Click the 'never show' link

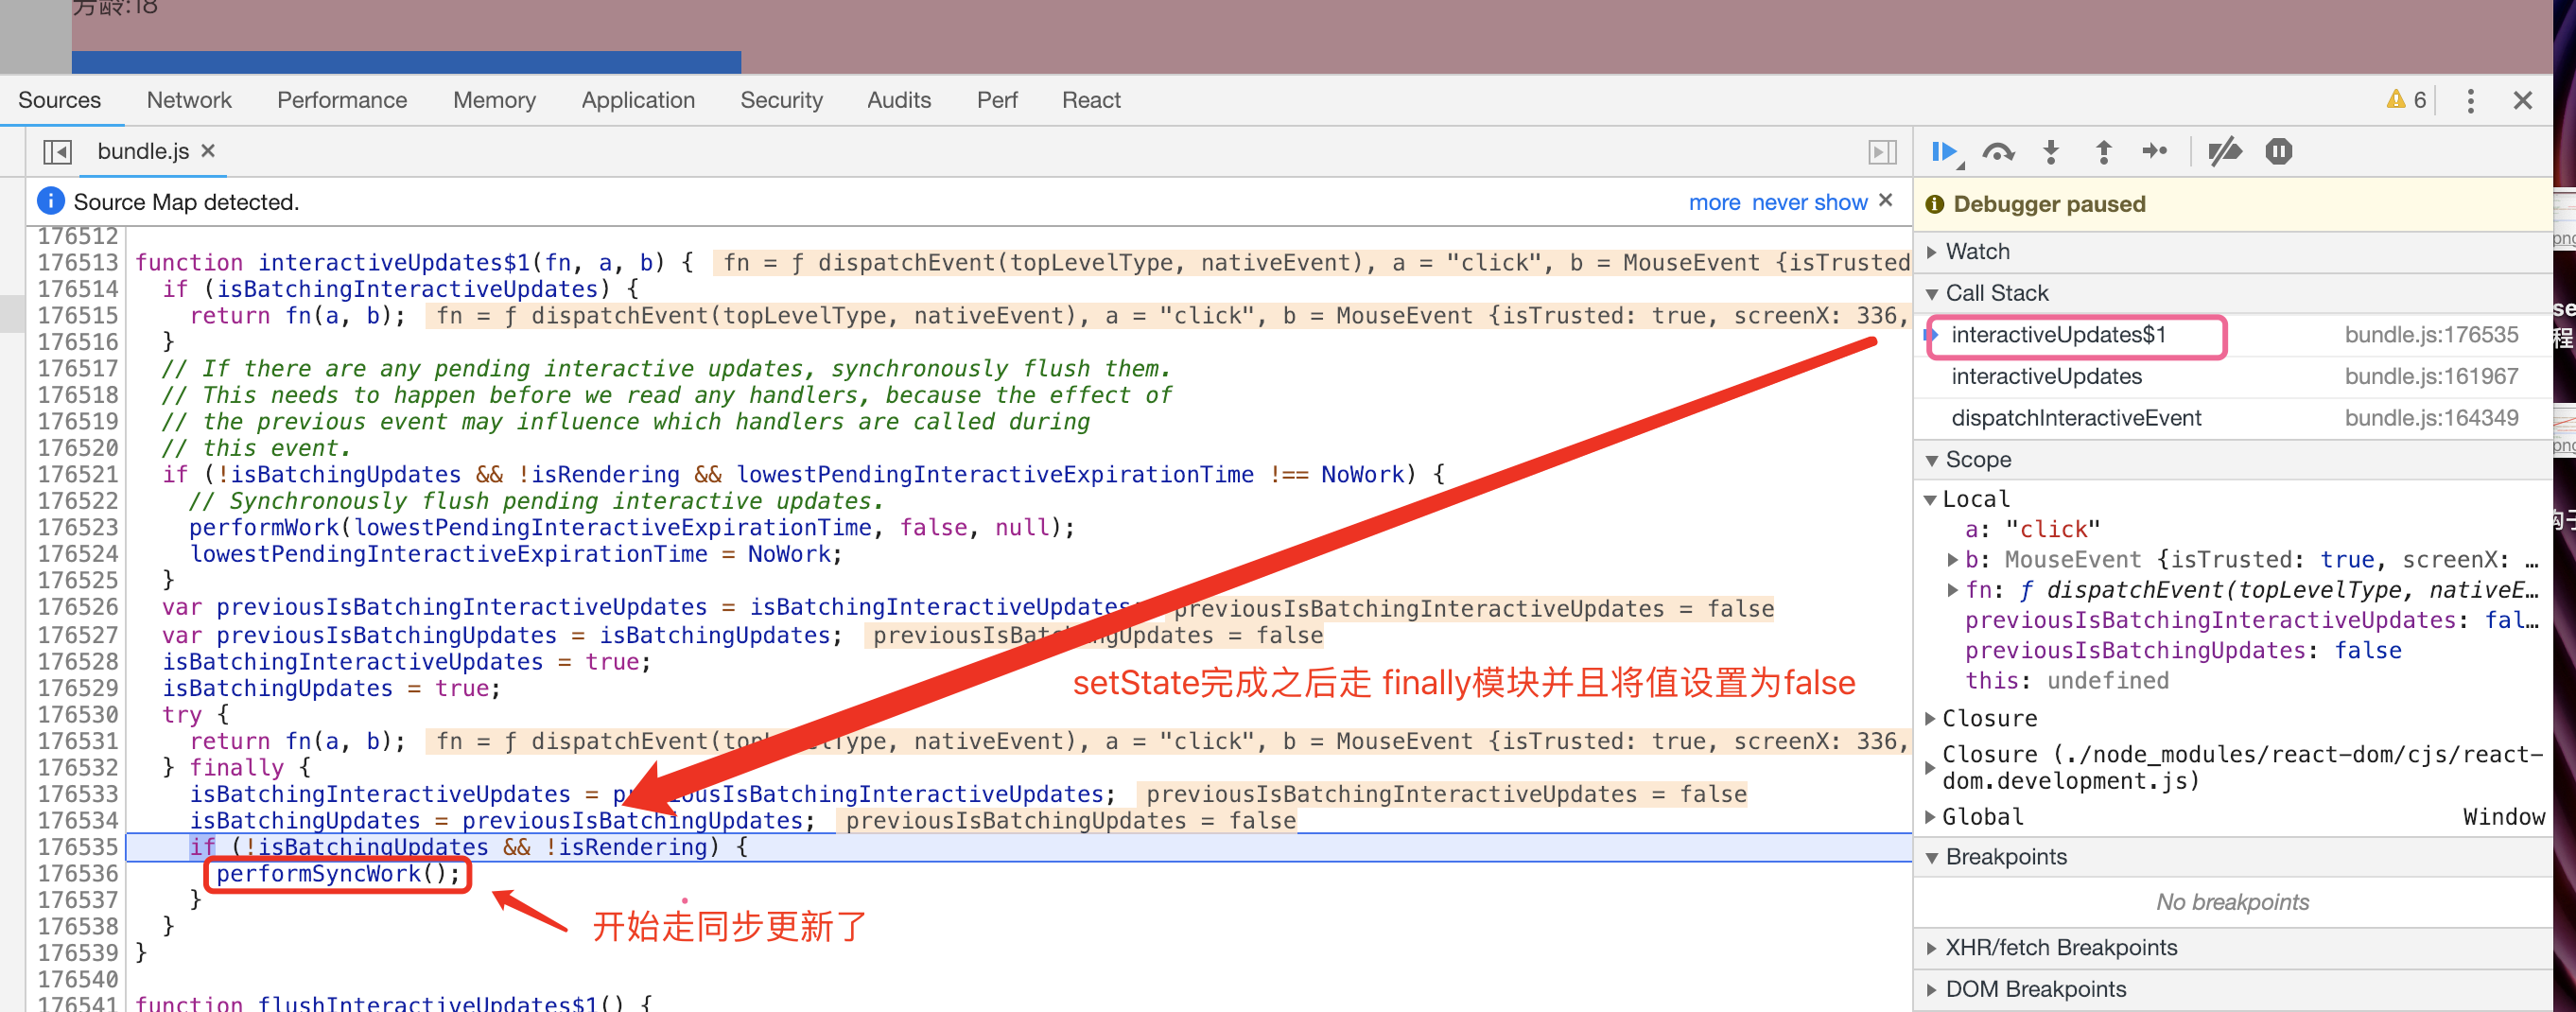[1809, 203]
